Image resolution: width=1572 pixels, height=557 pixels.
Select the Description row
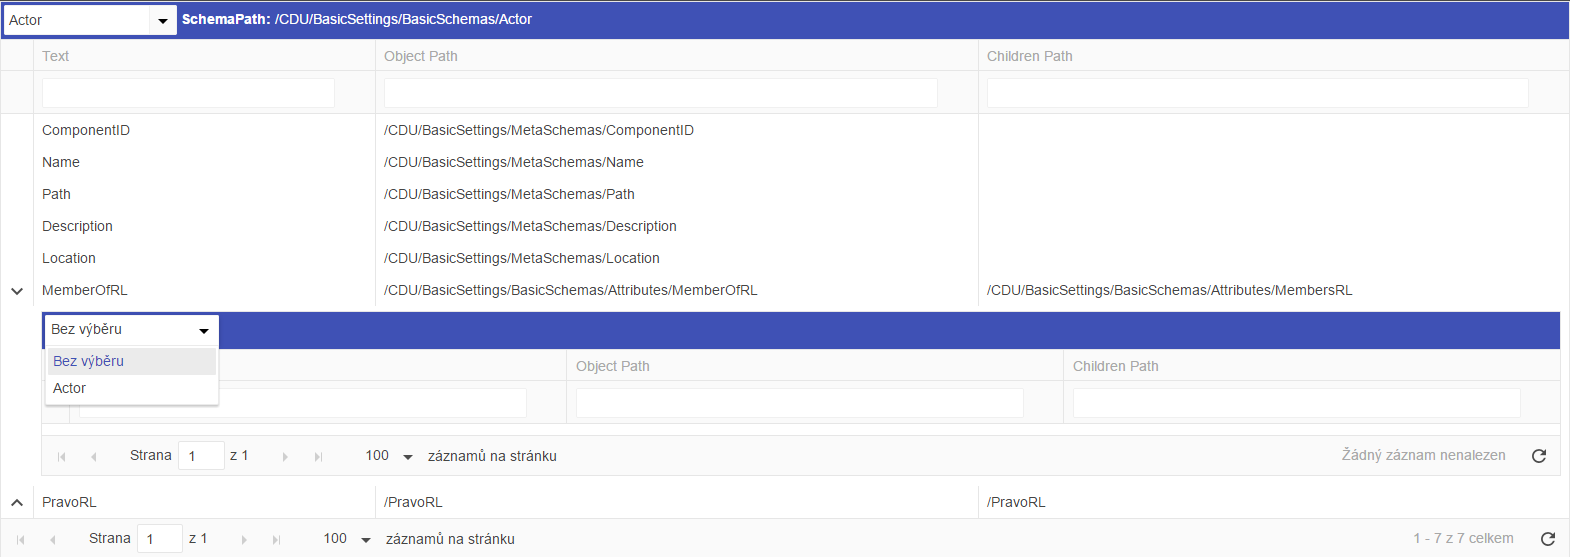point(78,226)
